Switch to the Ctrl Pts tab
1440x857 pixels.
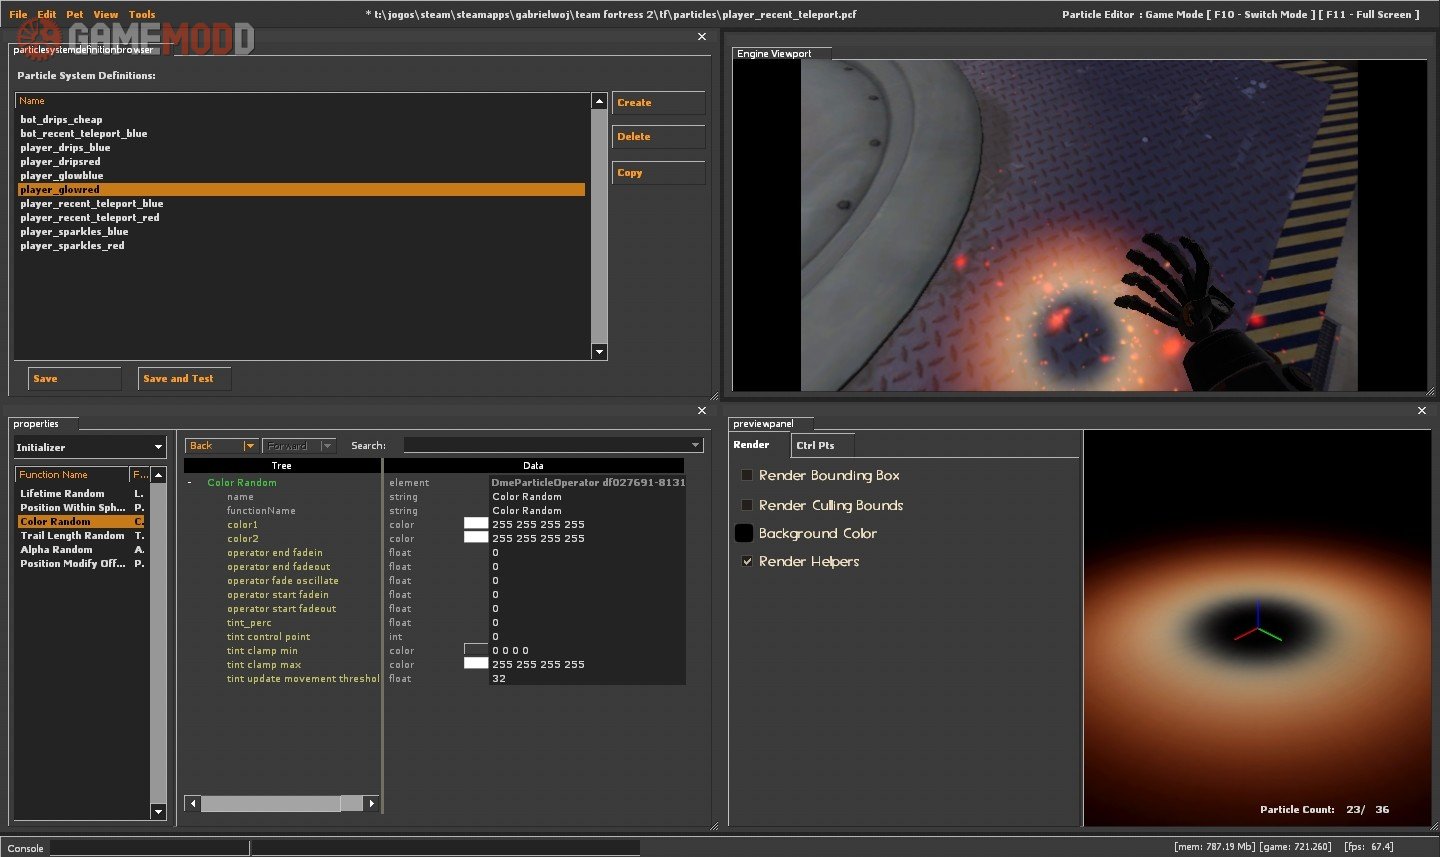(815, 445)
